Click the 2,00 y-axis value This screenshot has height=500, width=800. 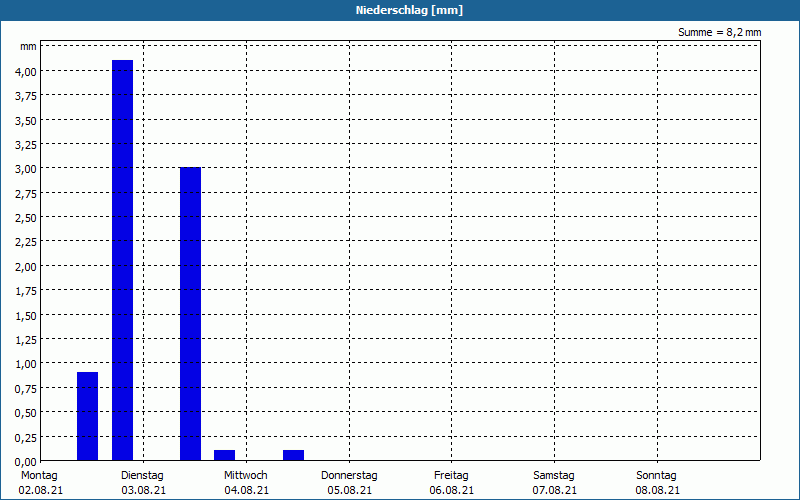pyautogui.click(x=26, y=267)
